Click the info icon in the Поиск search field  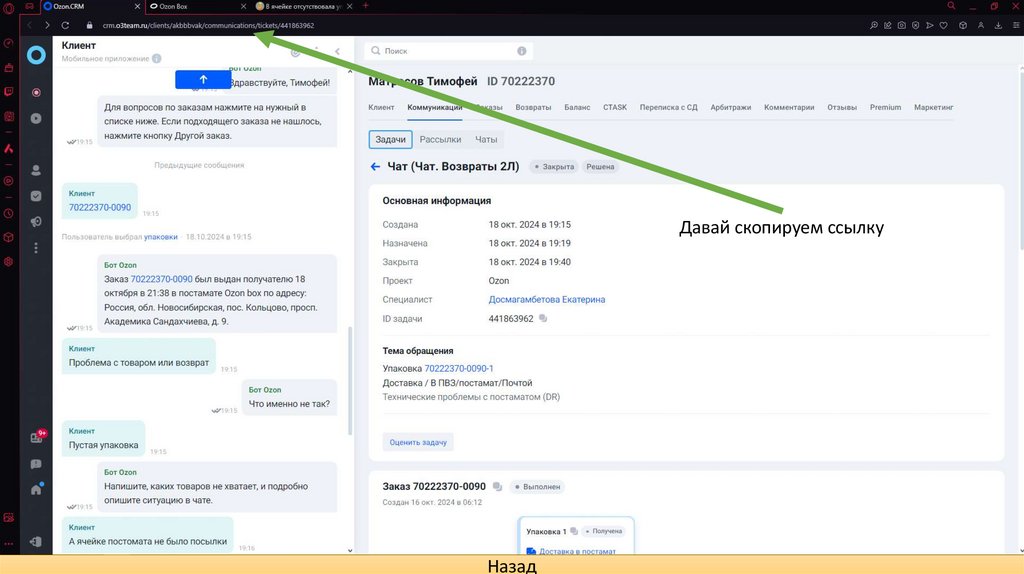point(522,51)
